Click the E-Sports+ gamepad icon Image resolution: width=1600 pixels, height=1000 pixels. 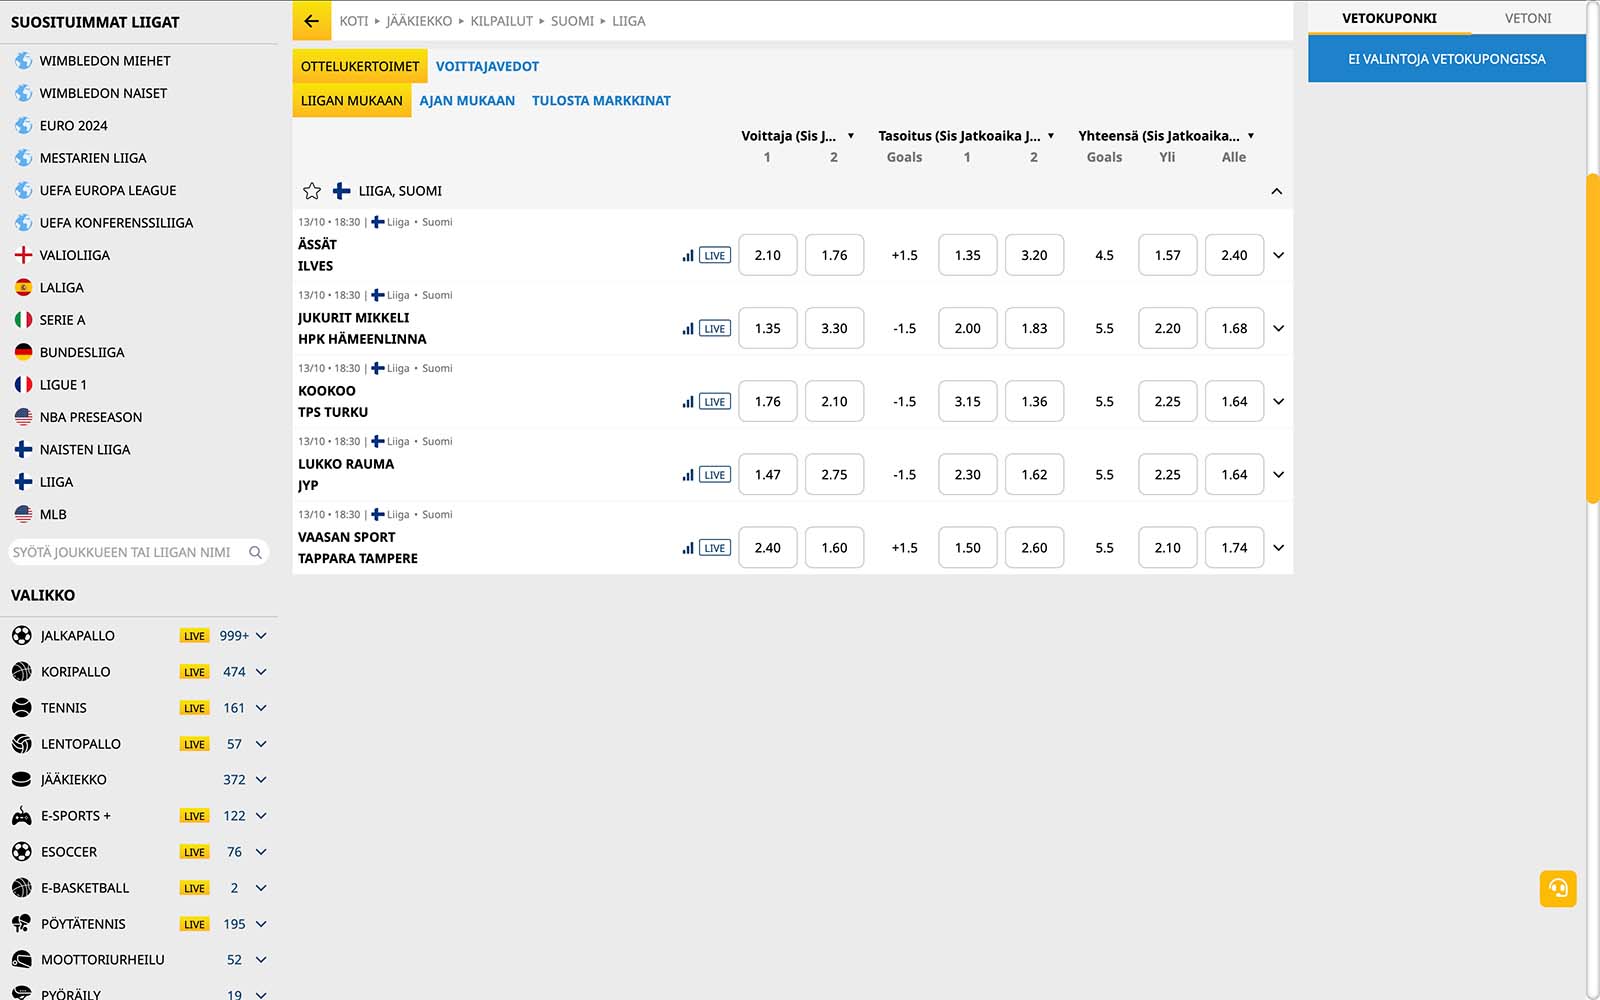pos(22,816)
